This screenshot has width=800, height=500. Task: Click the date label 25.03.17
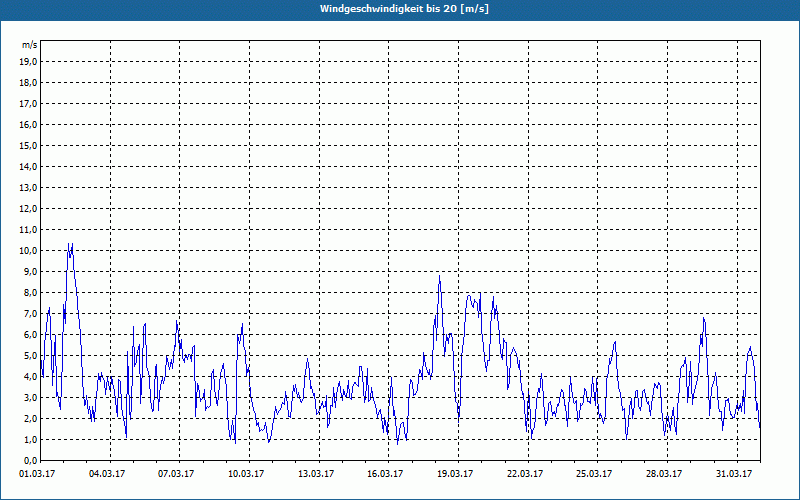click(x=594, y=474)
